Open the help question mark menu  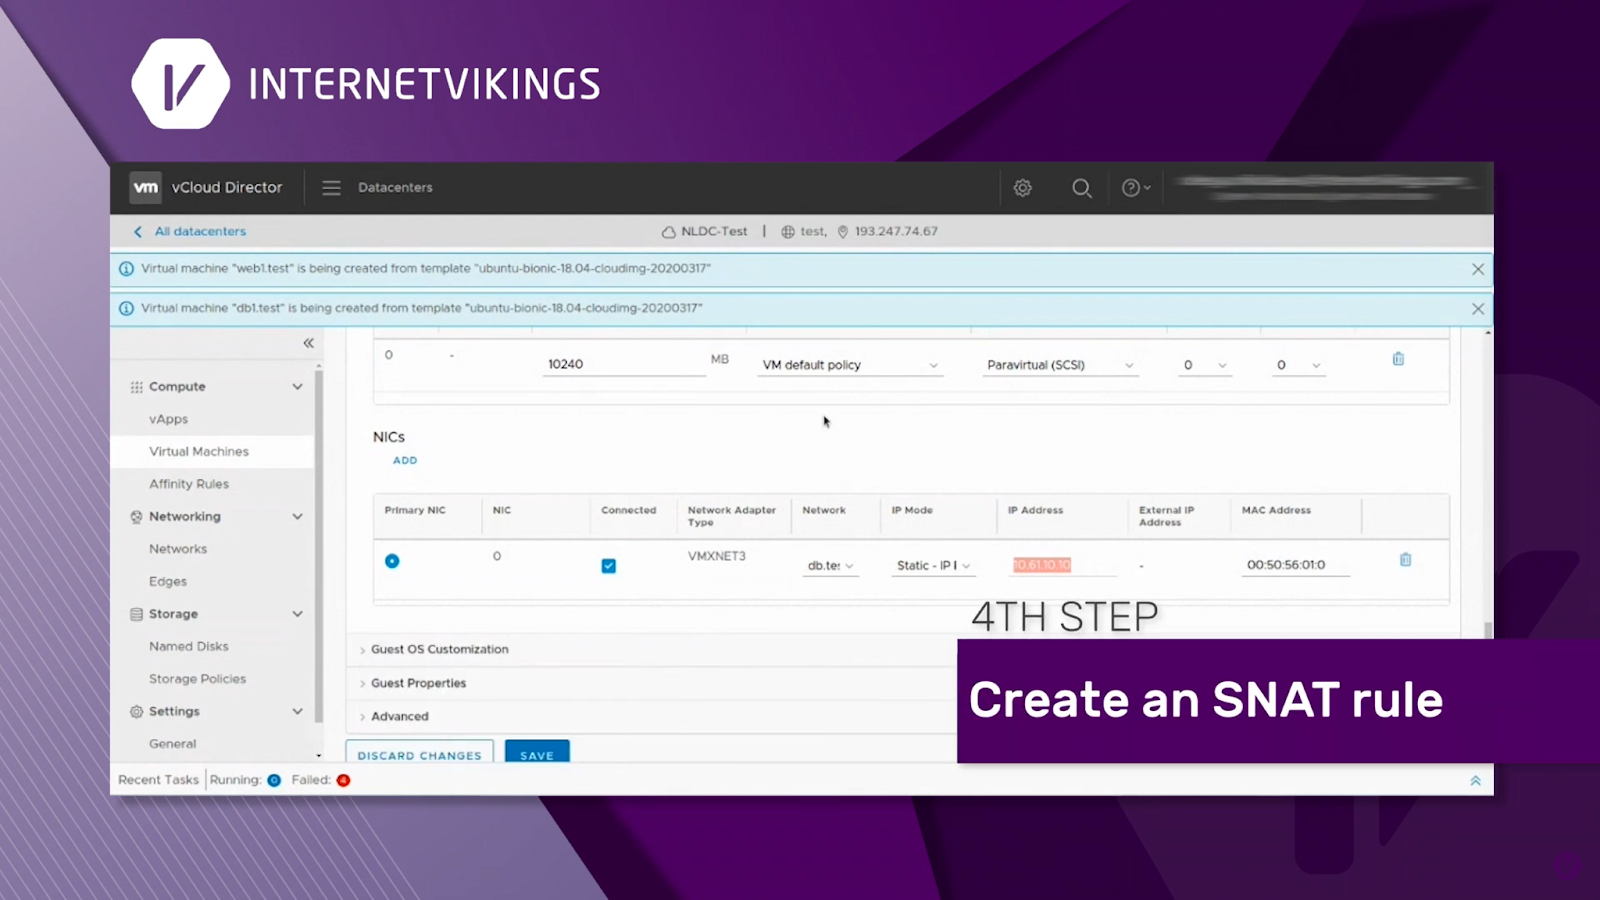pyautogui.click(x=1136, y=187)
